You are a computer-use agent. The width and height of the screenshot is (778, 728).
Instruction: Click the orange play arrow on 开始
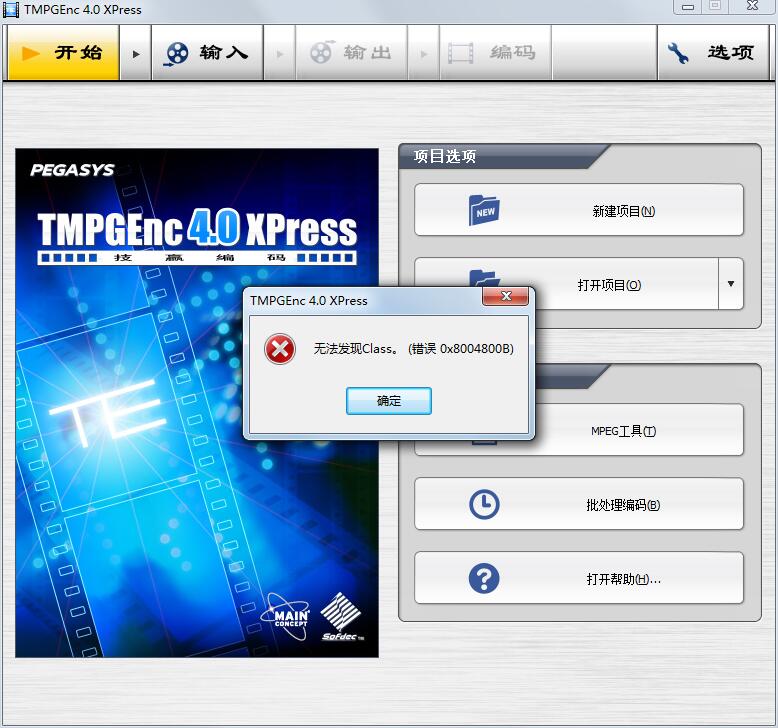pos(31,53)
